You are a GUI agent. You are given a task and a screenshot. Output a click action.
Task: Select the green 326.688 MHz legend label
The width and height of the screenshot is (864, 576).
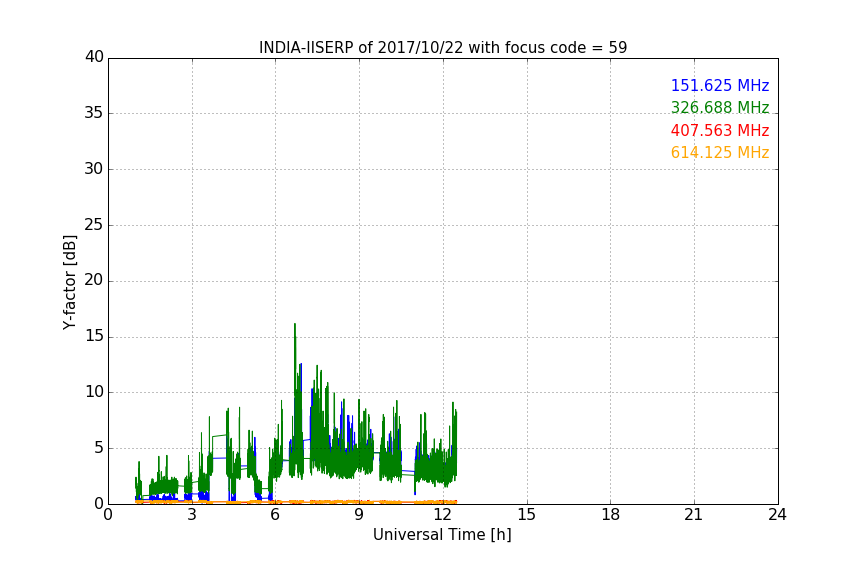click(x=720, y=107)
